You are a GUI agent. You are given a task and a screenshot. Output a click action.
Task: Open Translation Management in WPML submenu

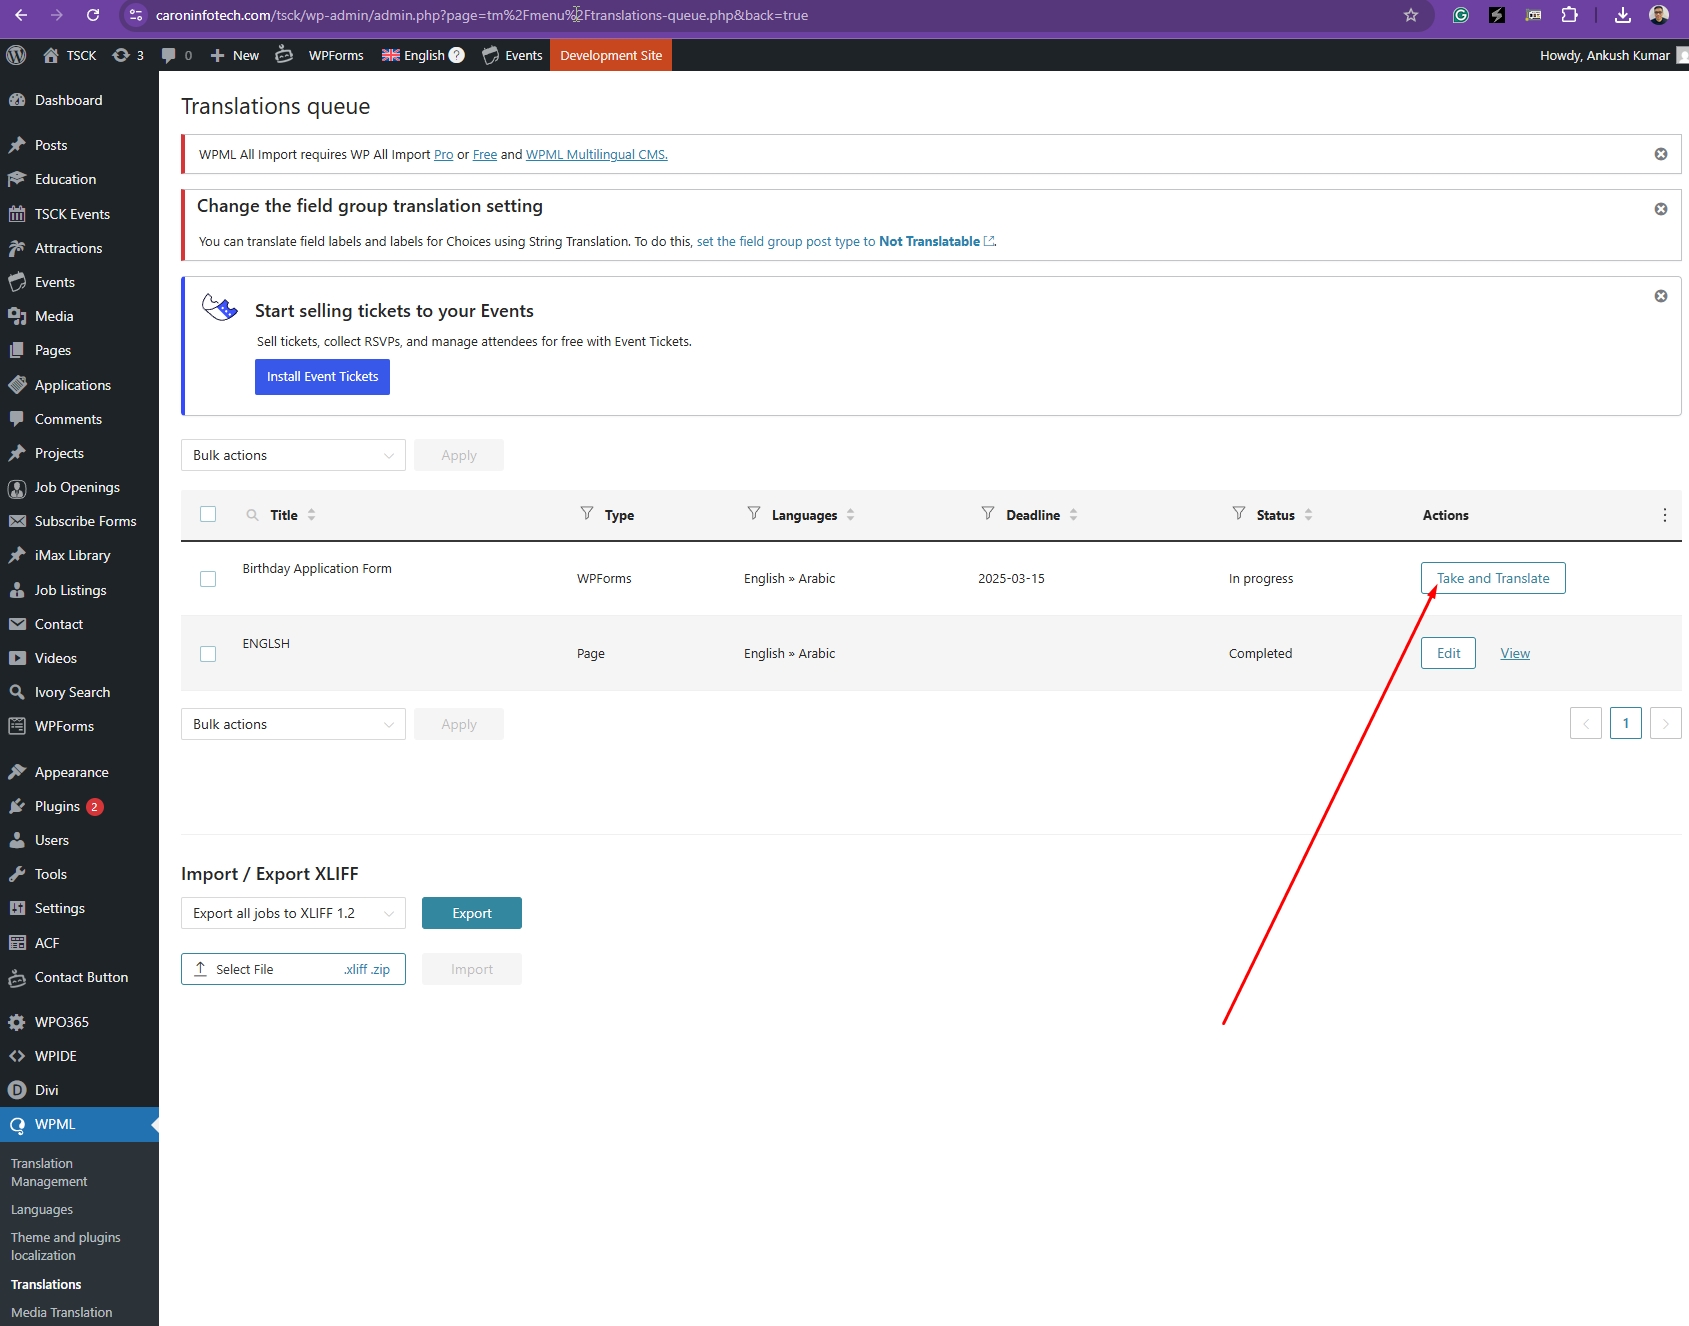tap(49, 1172)
